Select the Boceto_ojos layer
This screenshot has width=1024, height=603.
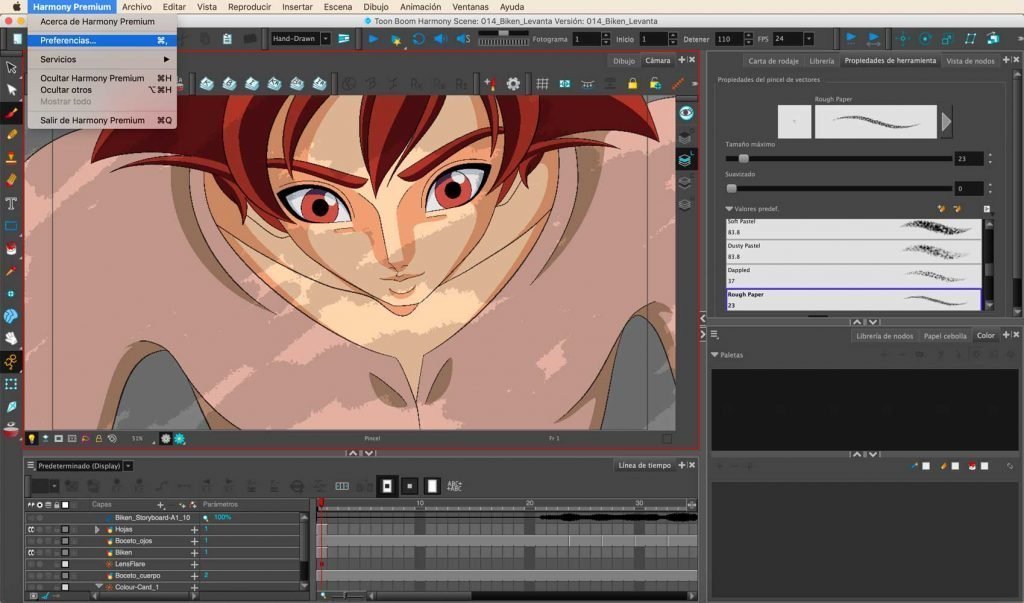[133, 541]
